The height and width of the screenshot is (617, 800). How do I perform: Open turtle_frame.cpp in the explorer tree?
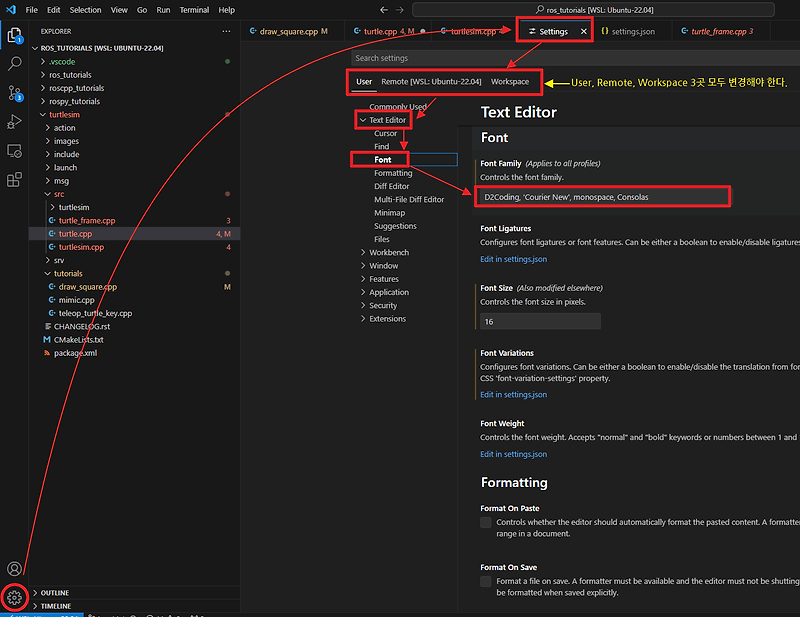pyautogui.click(x=87, y=220)
